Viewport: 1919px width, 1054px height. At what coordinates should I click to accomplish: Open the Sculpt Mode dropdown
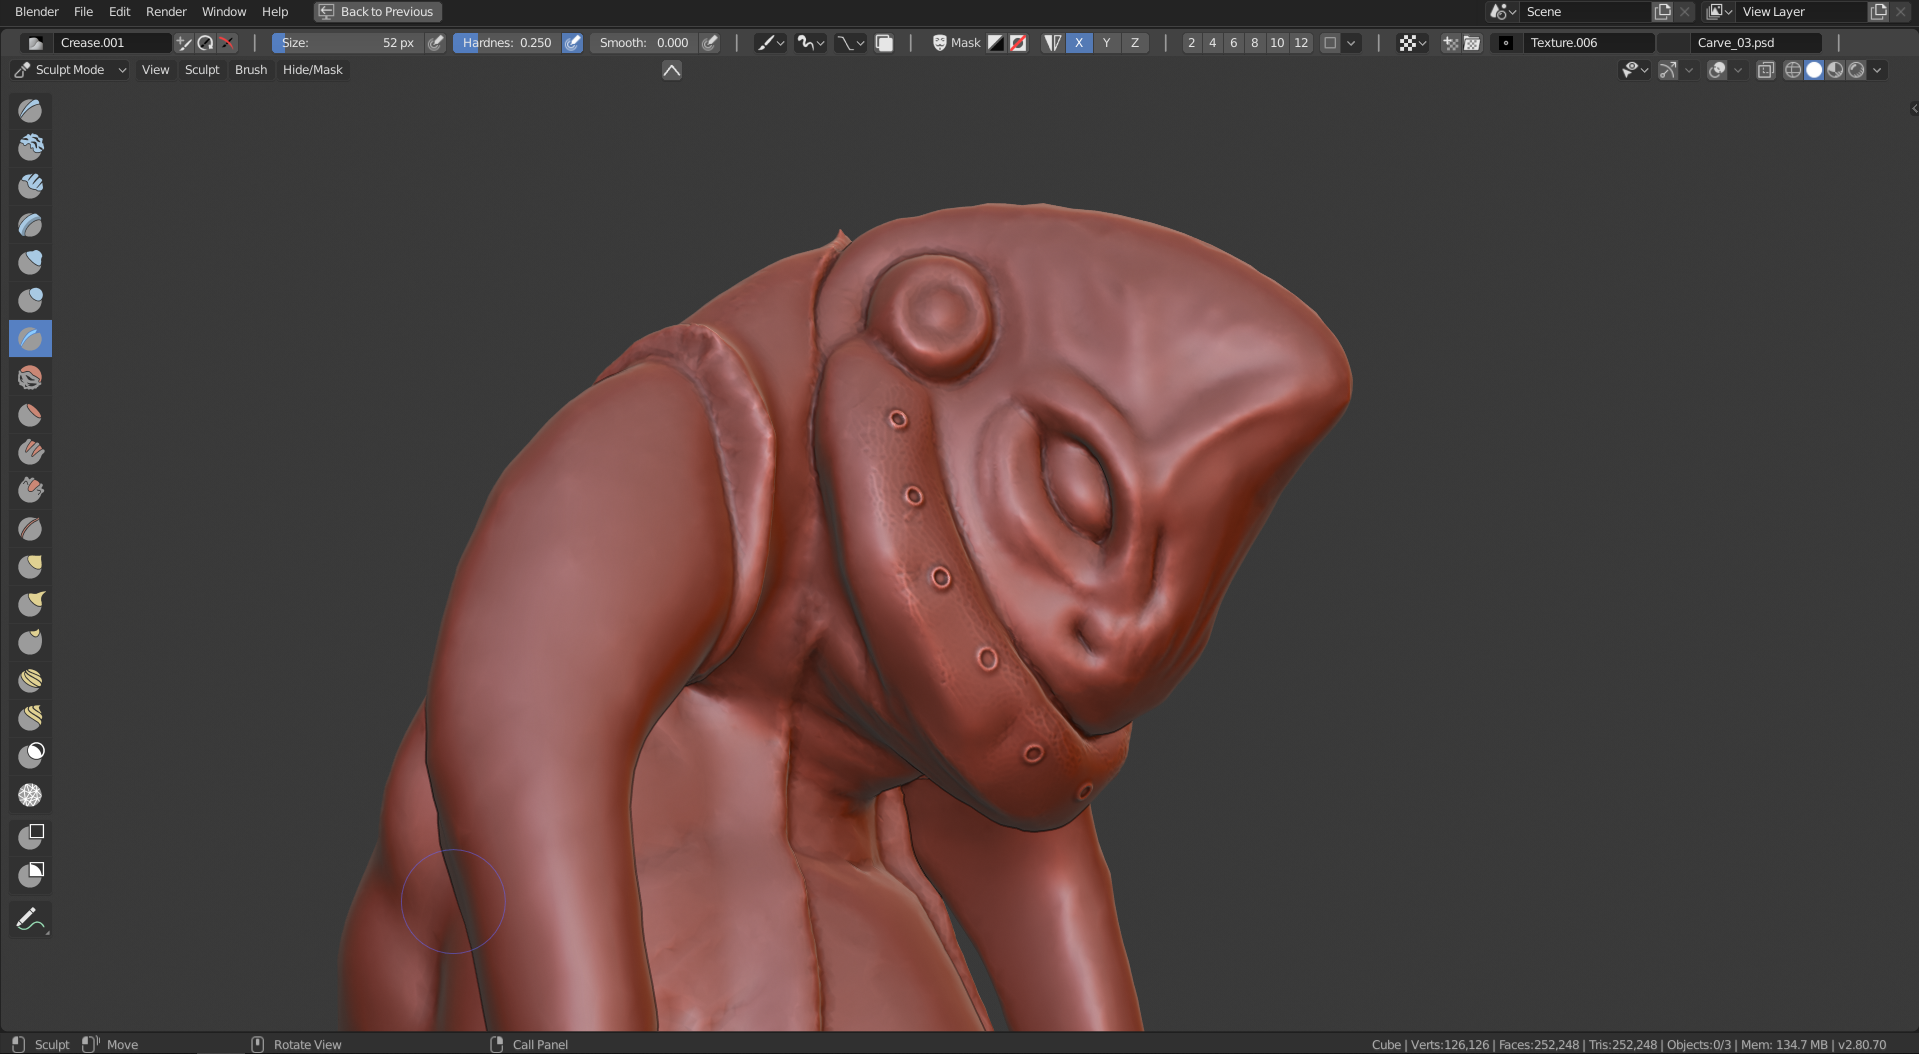(70, 70)
